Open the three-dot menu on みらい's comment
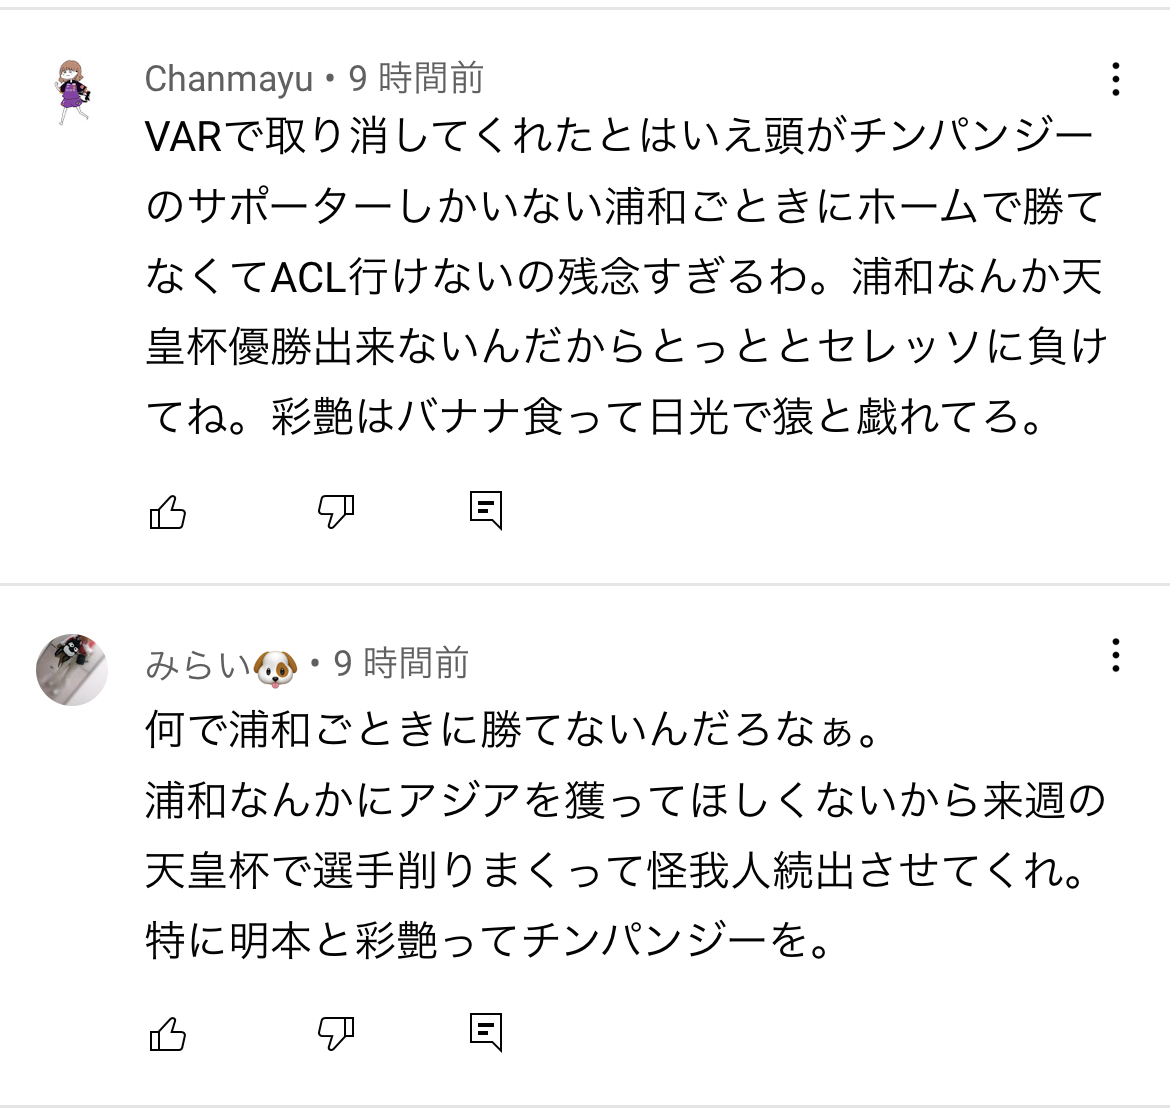The width and height of the screenshot is (1170, 1111). point(1115,656)
